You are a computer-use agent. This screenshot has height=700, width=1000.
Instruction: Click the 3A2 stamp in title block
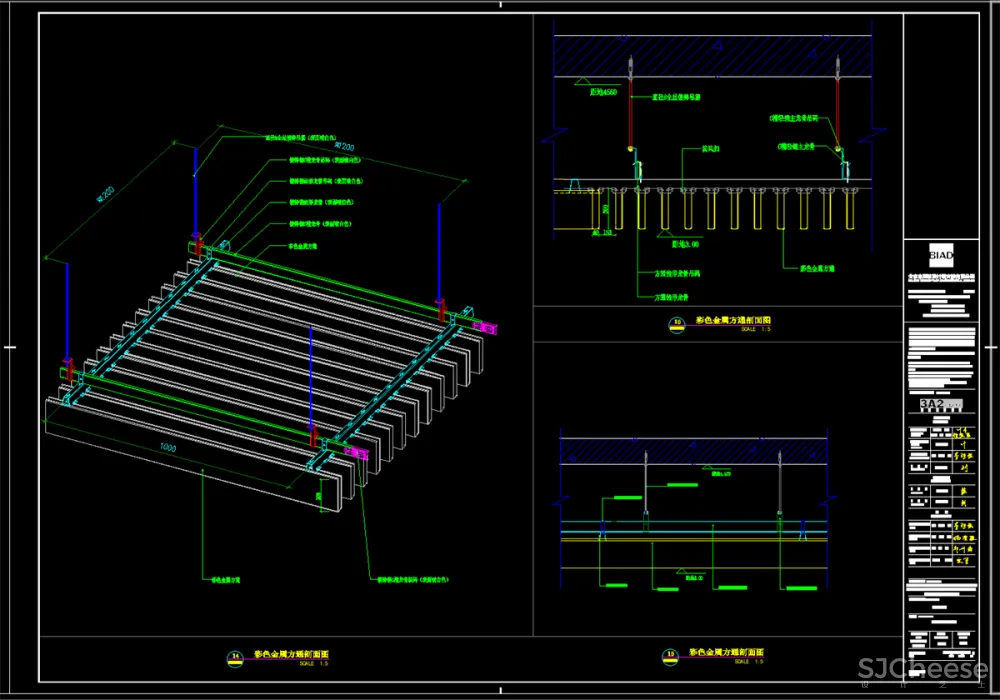tap(932, 403)
